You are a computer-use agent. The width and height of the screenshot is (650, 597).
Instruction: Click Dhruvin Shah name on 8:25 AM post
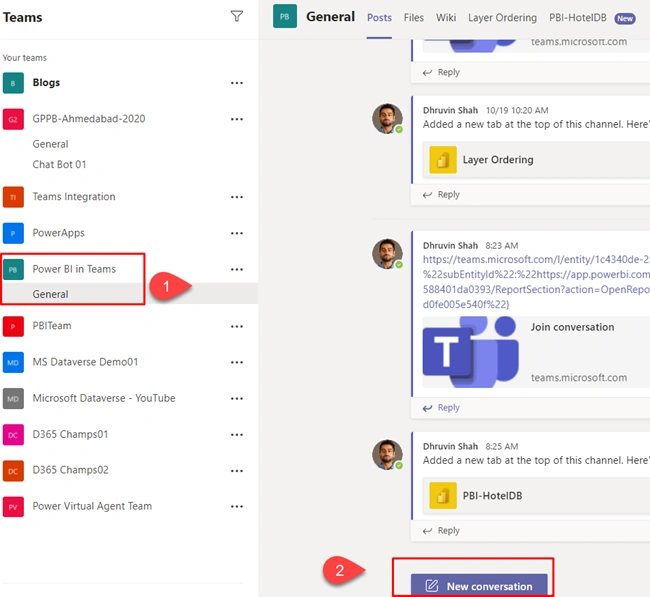click(x=450, y=447)
